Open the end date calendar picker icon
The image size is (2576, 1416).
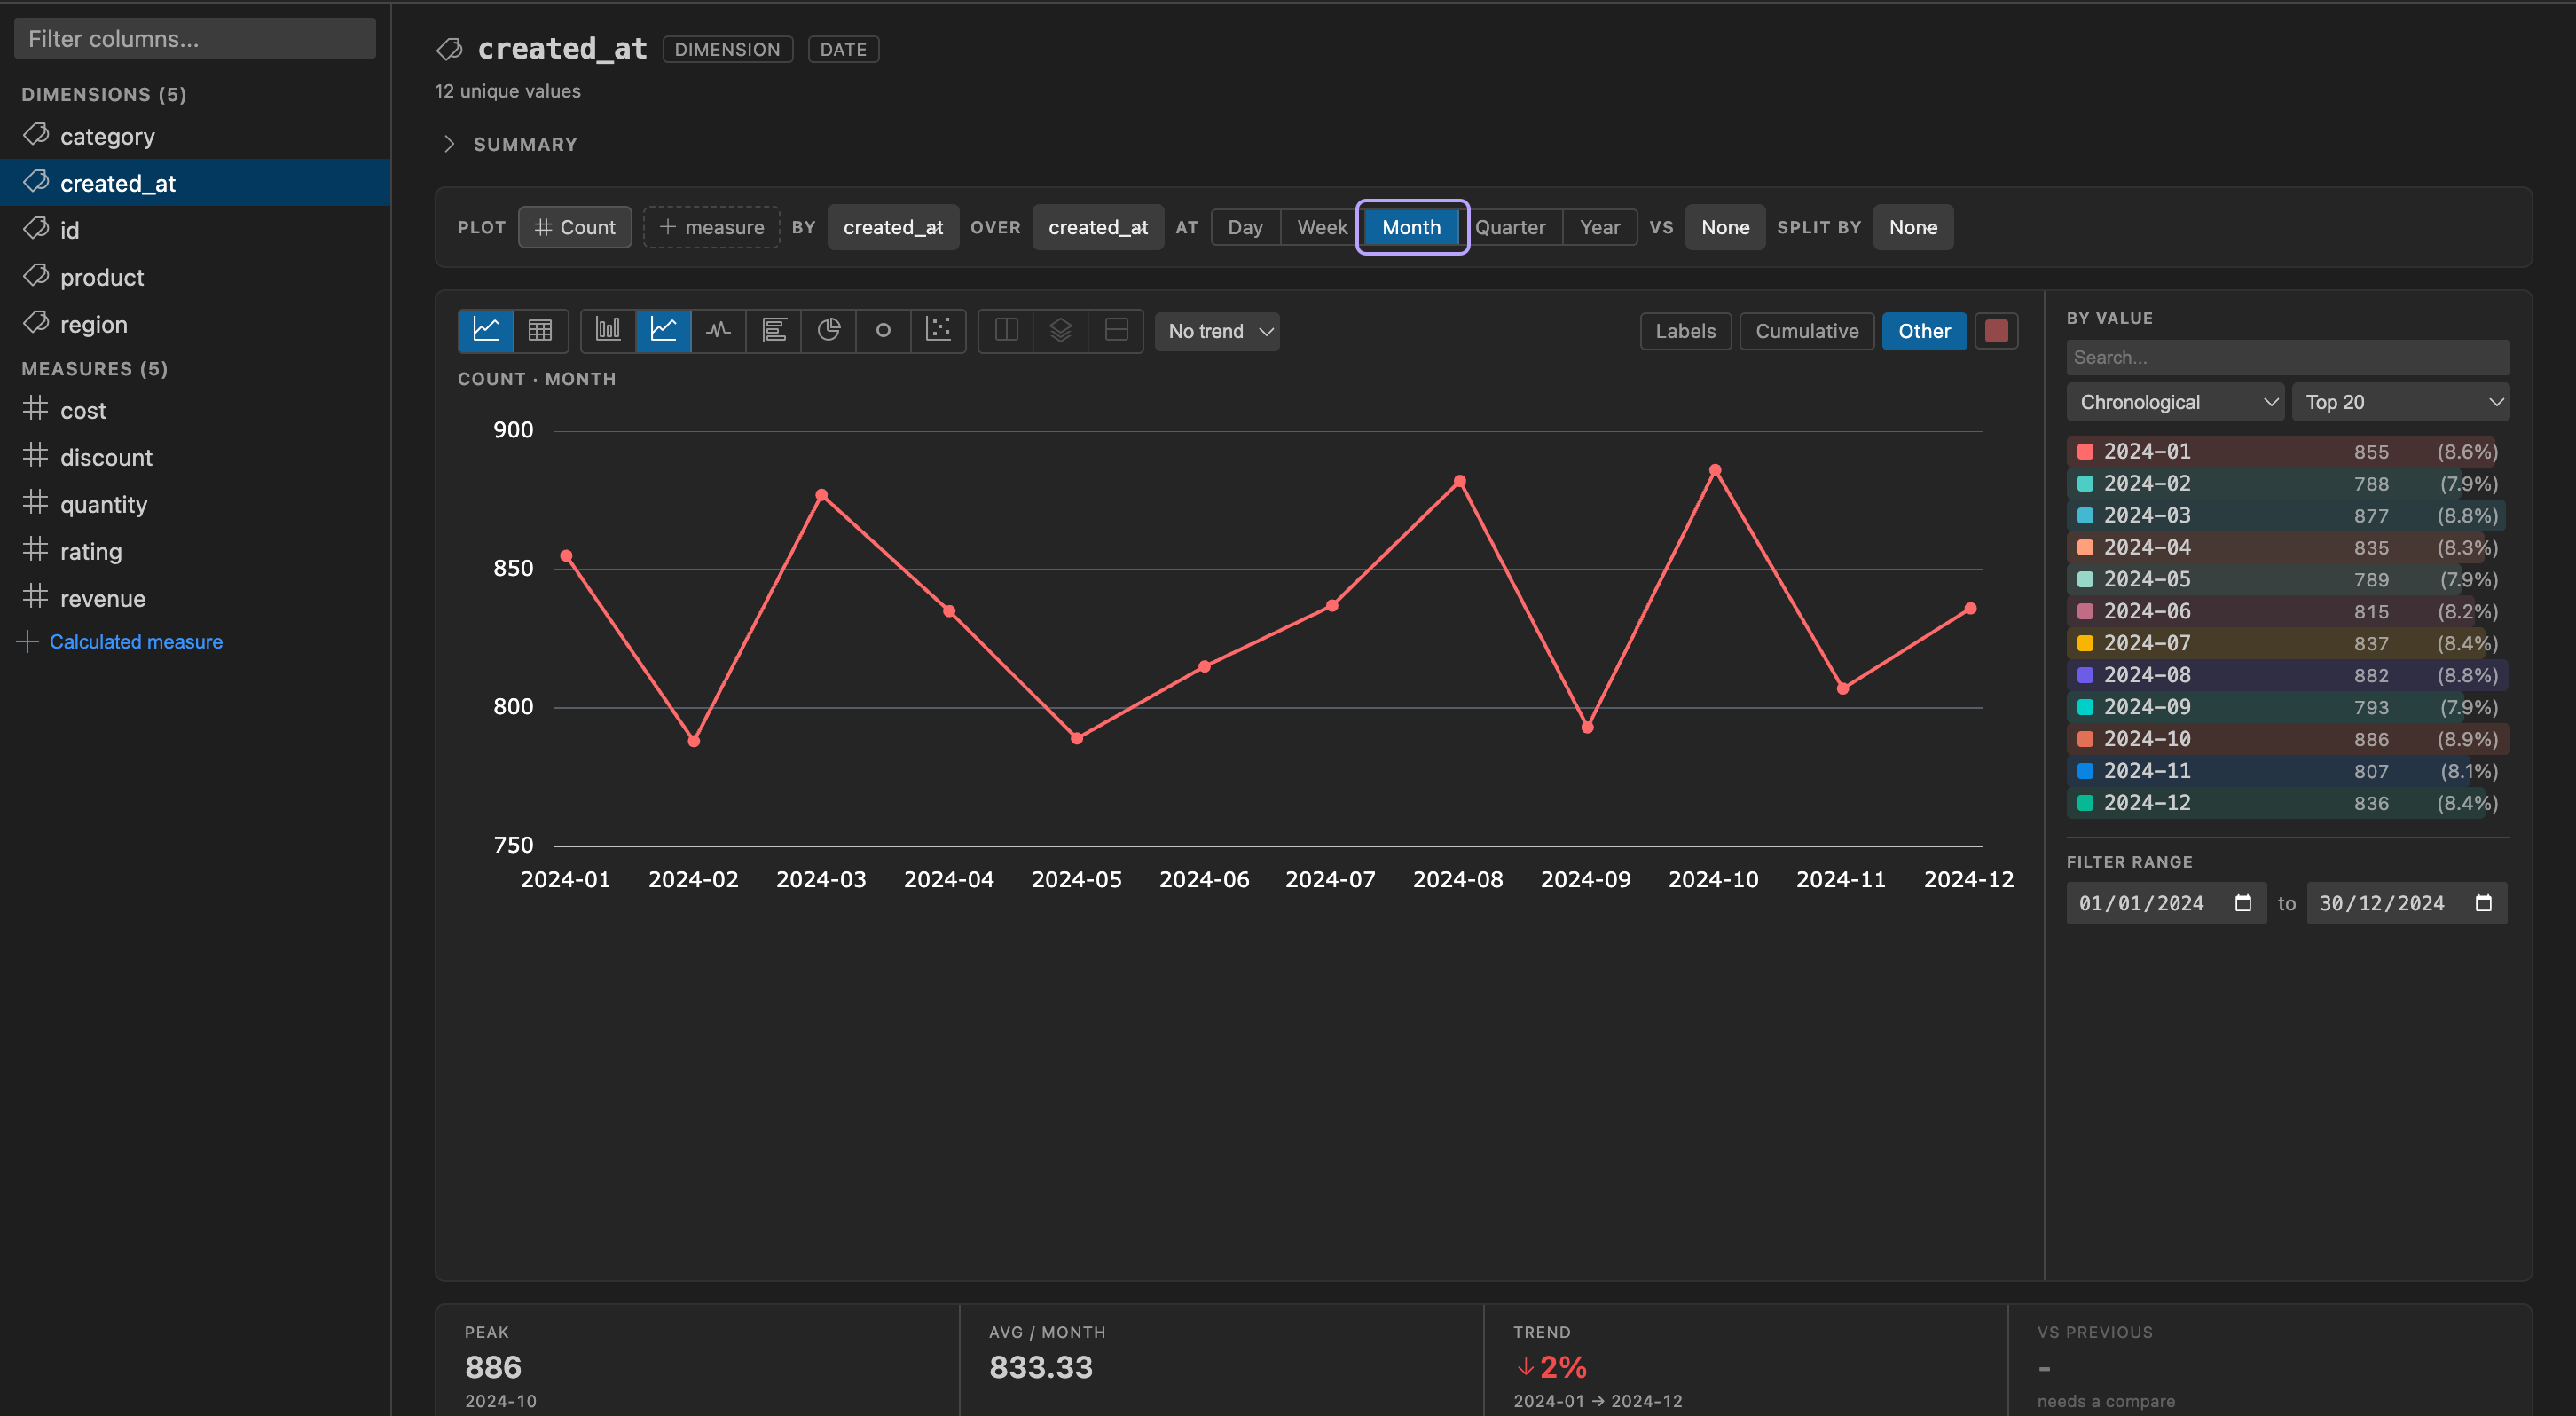2483,903
